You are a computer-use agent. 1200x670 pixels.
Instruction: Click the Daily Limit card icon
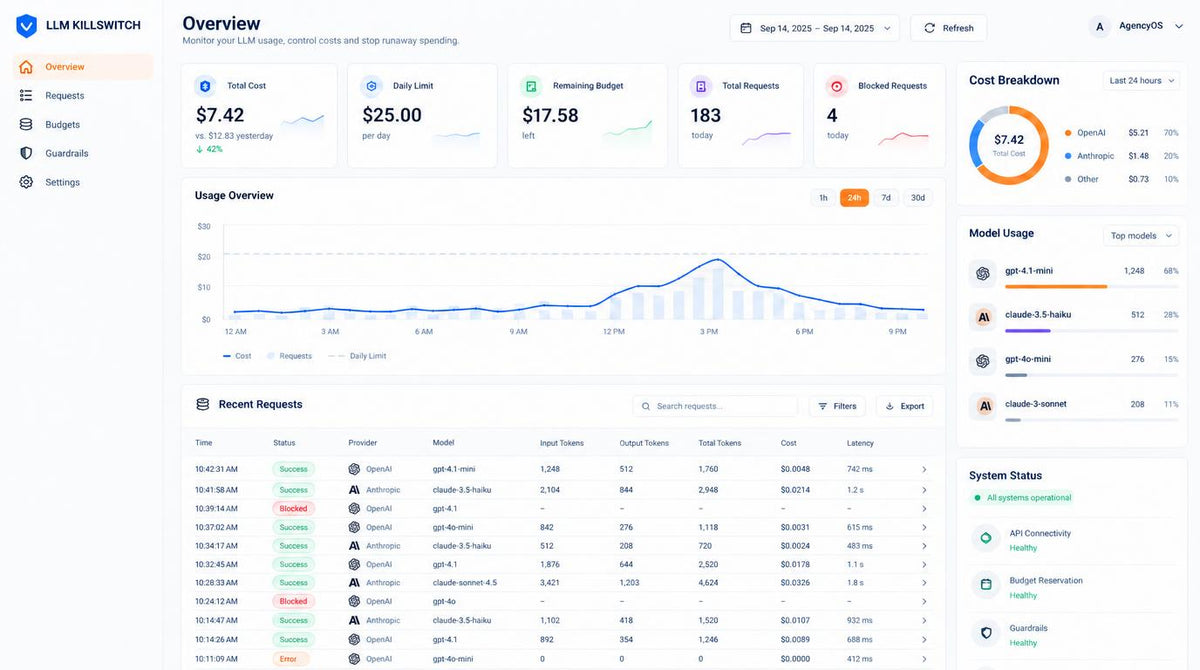[371, 86]
